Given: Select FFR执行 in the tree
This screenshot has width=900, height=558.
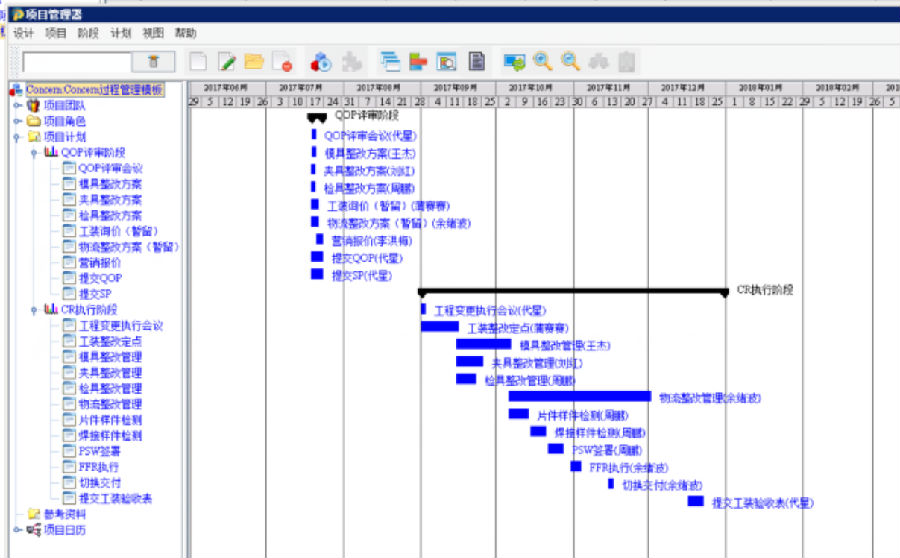Looking at the screenshot, I should tap(99, 467).
